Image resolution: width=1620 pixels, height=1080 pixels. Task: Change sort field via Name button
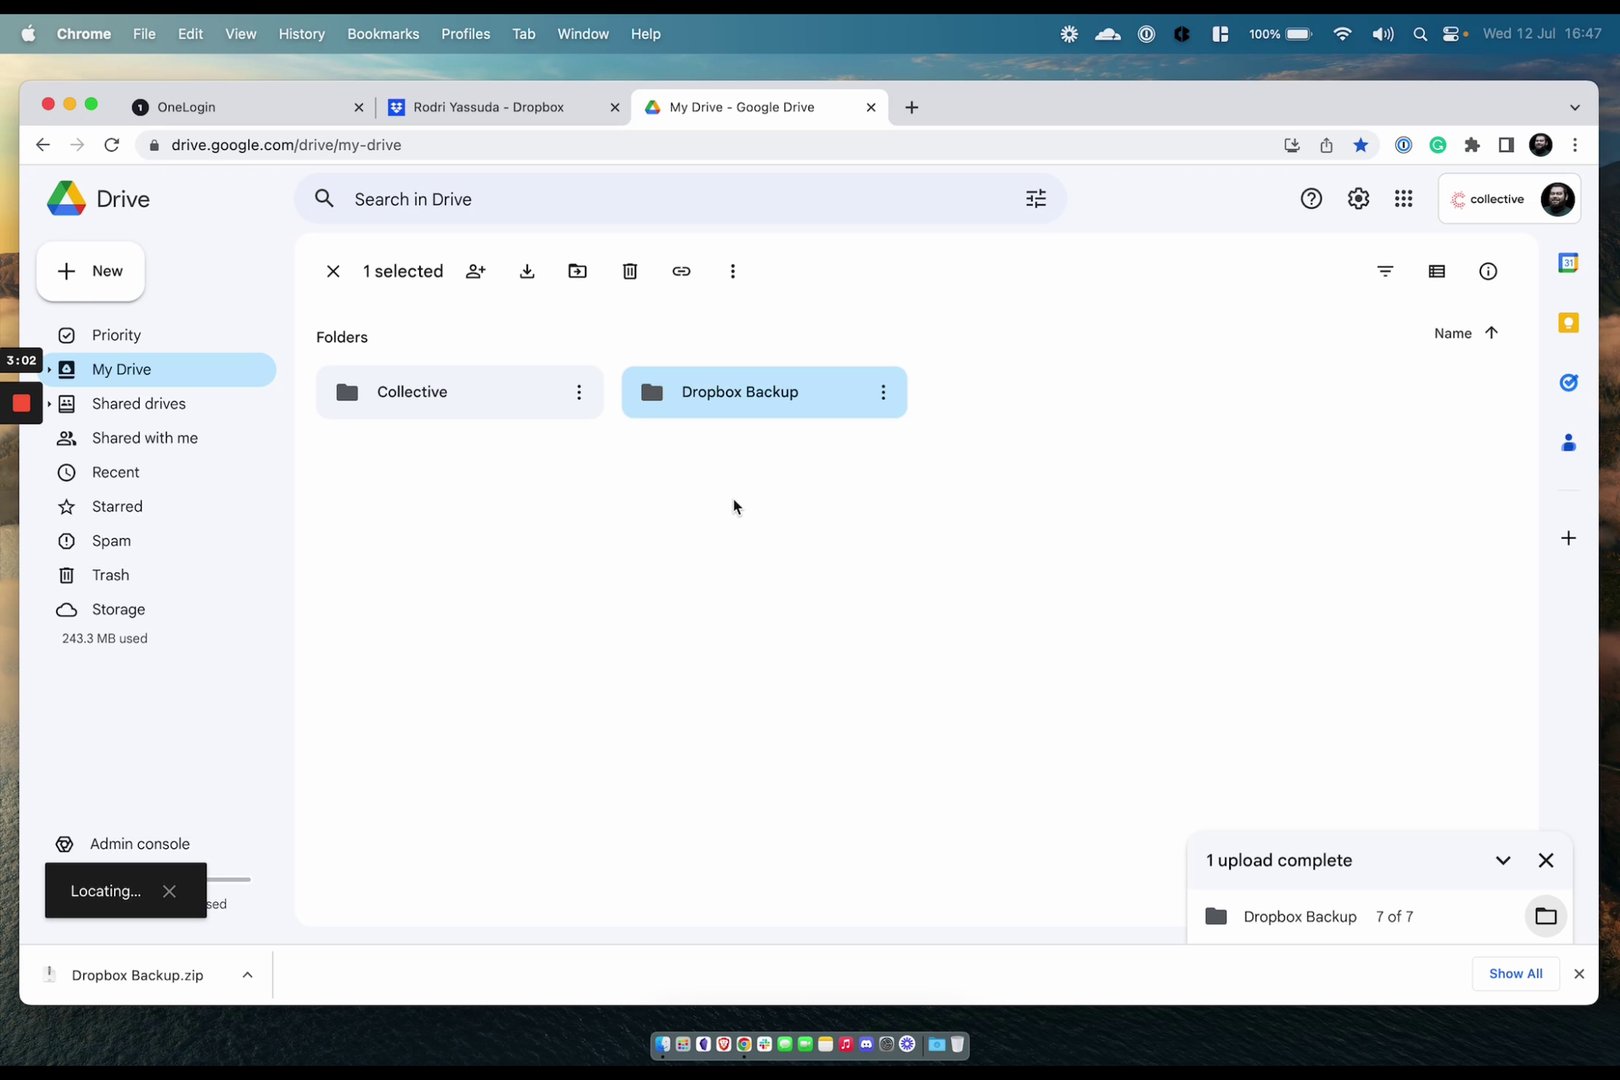(x=1453, y=333)
